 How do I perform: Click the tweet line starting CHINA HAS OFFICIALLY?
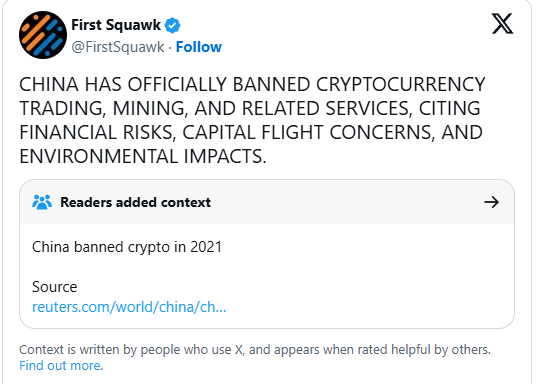point(252,85)
